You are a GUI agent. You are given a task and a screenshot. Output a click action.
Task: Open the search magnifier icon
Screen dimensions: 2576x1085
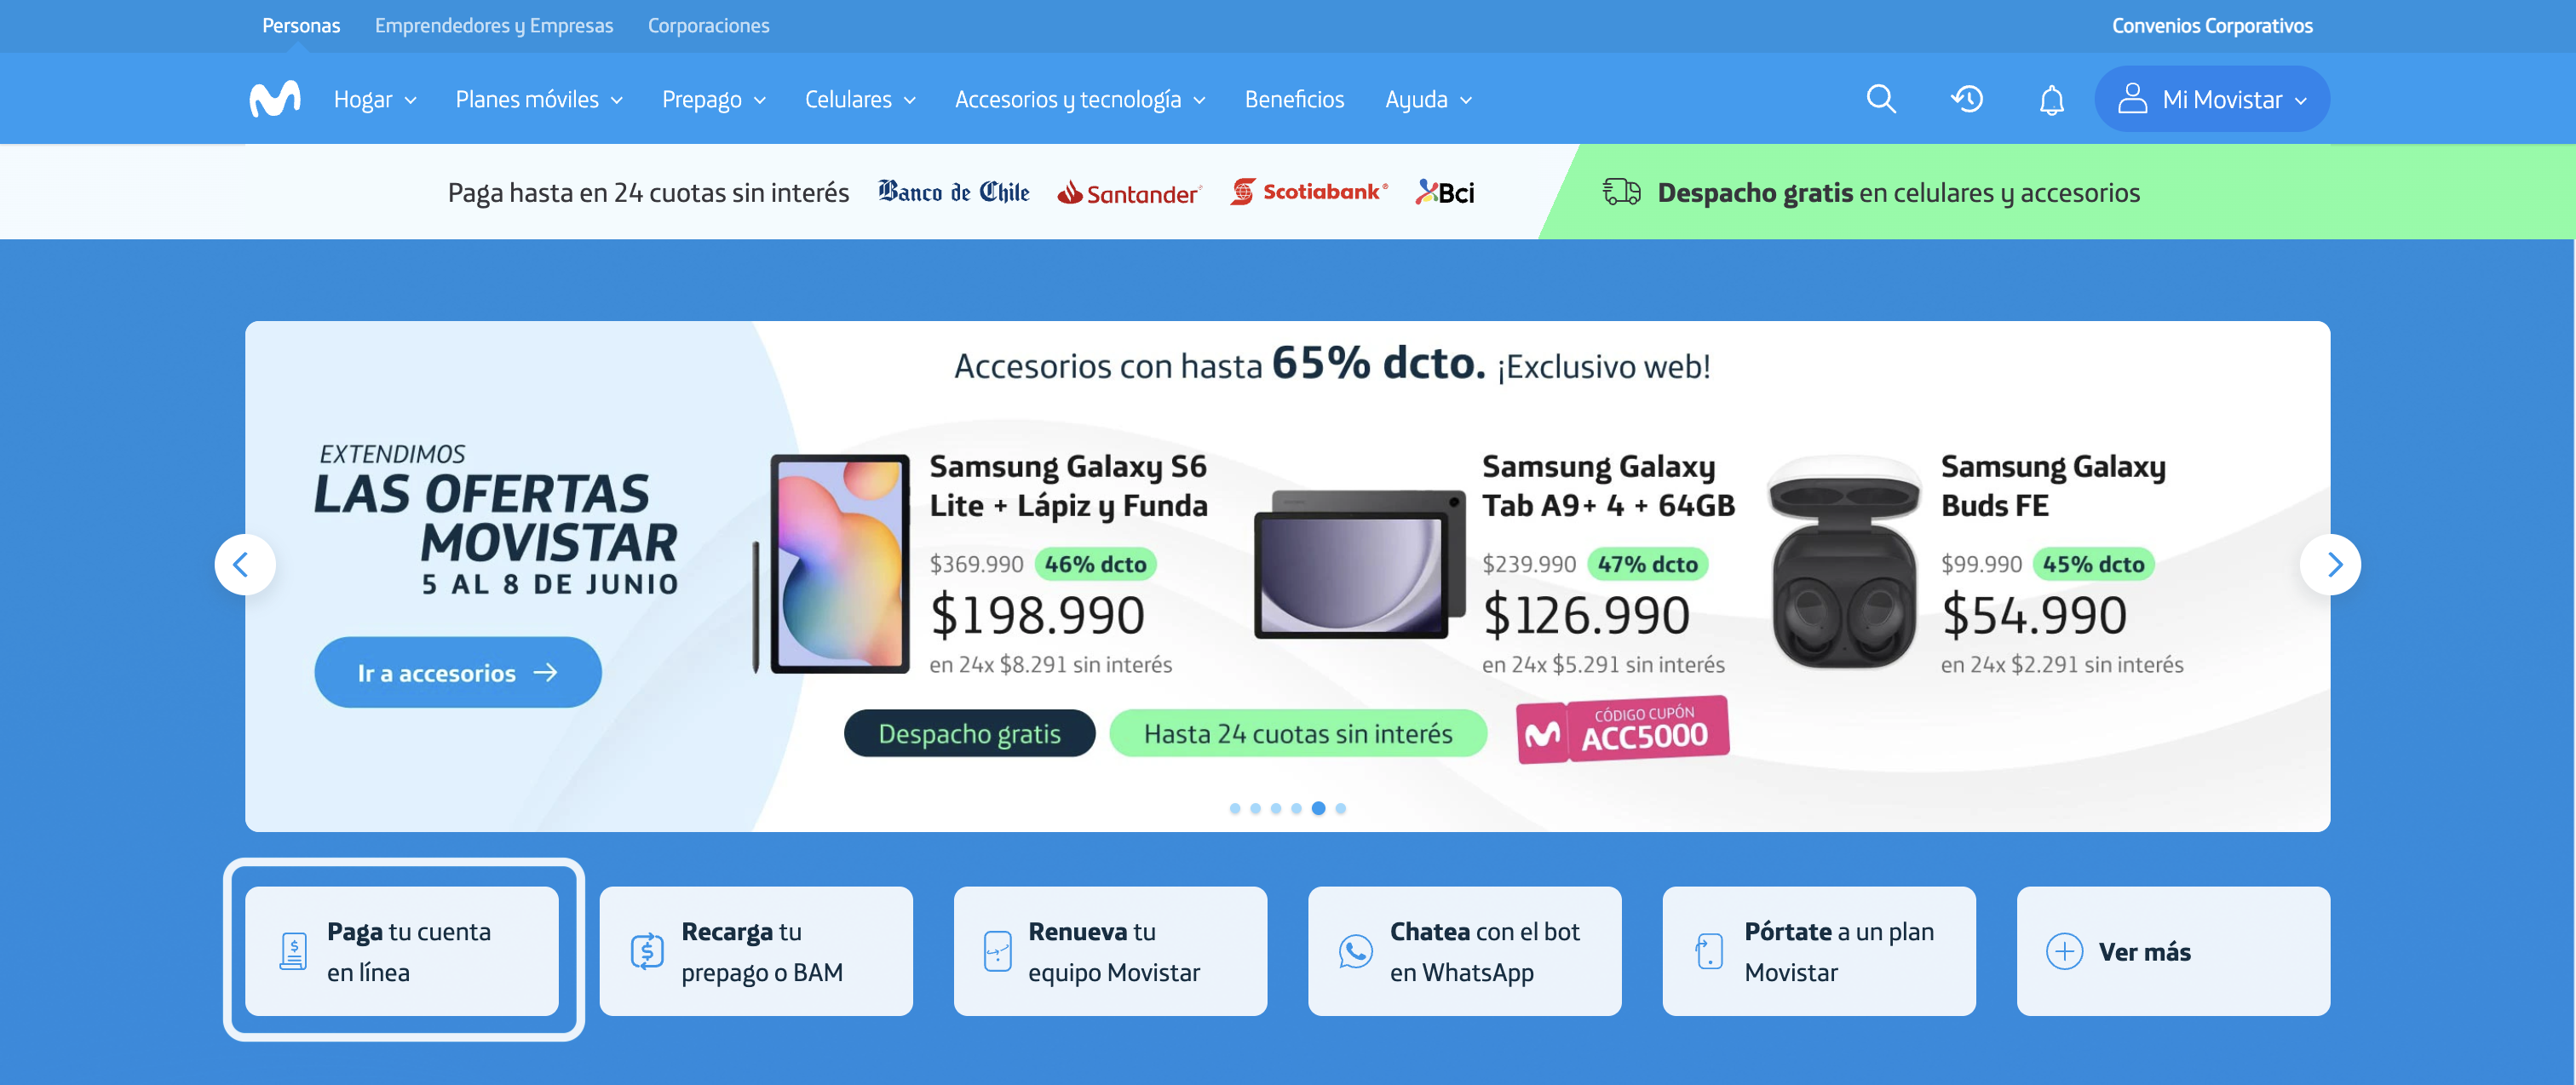[x=1881, y=99]
